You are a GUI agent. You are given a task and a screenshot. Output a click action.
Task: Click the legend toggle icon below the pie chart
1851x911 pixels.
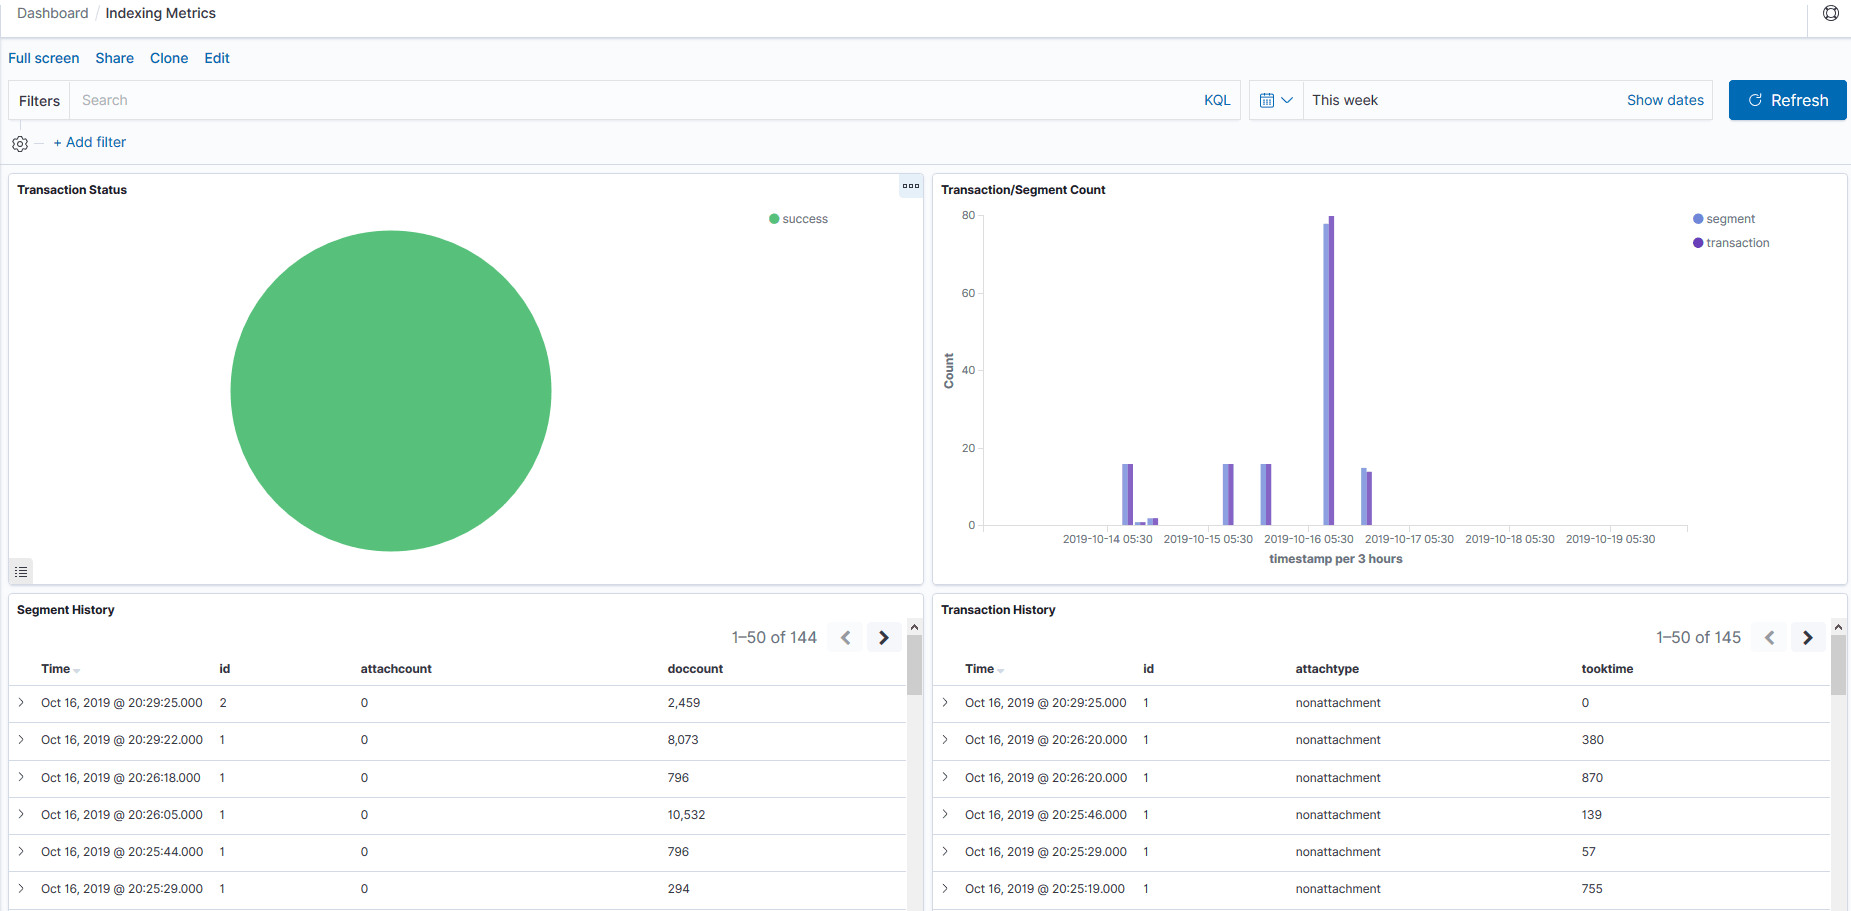tap(21, 571)
